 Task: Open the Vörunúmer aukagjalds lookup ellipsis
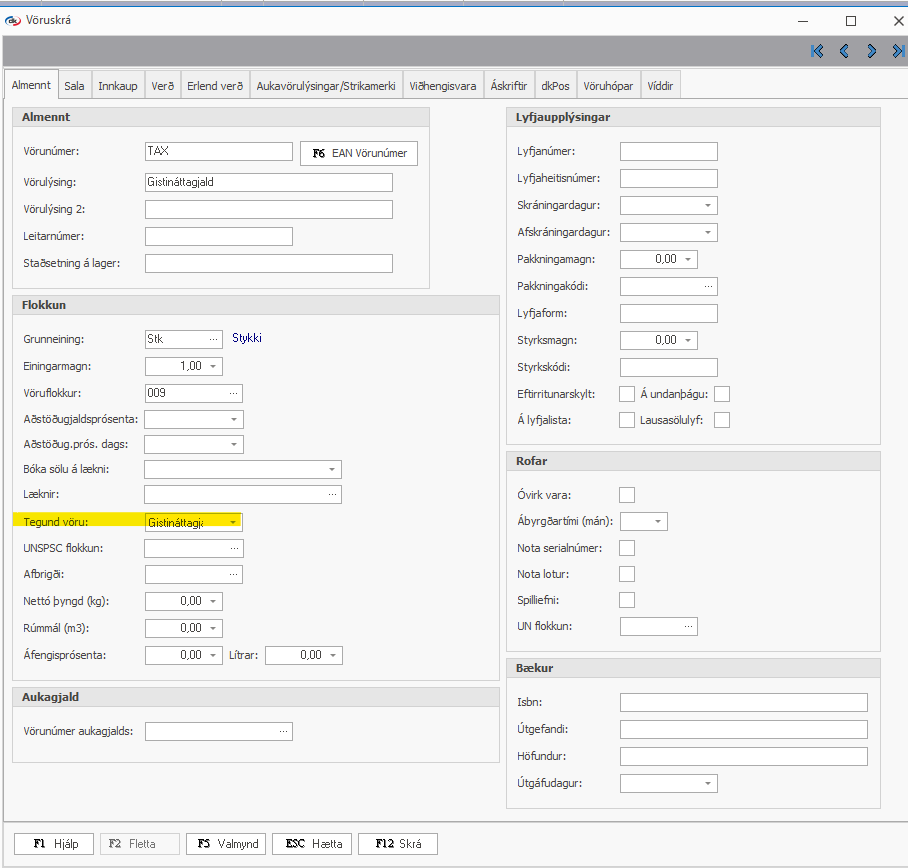click(x=284, y=732)
